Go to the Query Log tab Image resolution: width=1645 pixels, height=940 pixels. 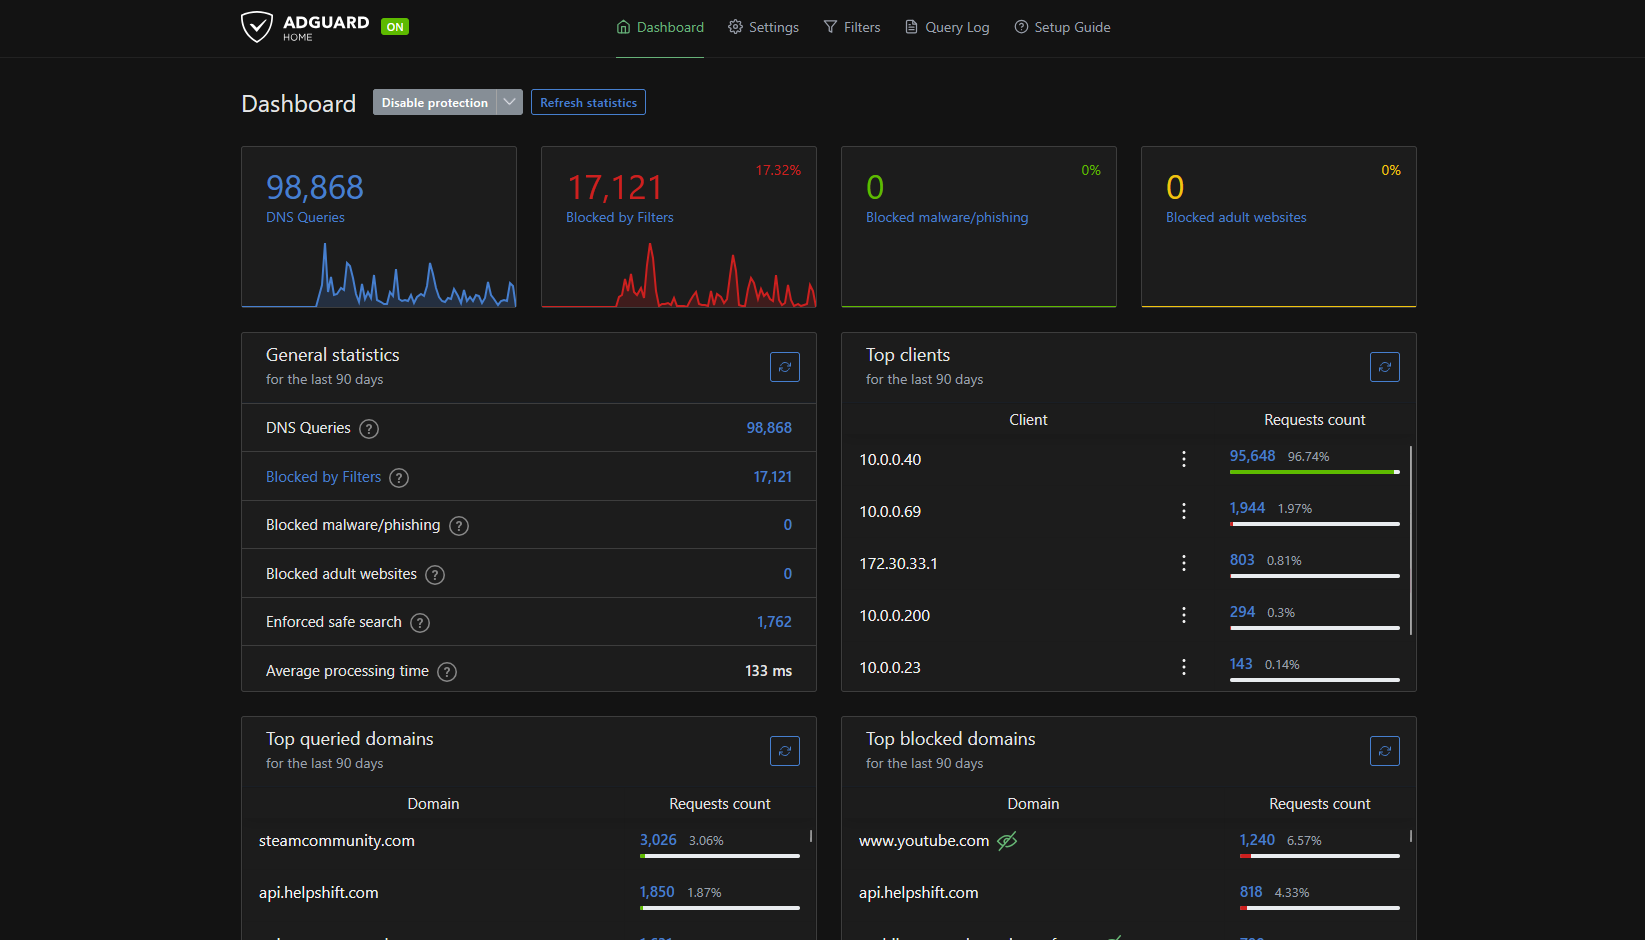point(947,27)
